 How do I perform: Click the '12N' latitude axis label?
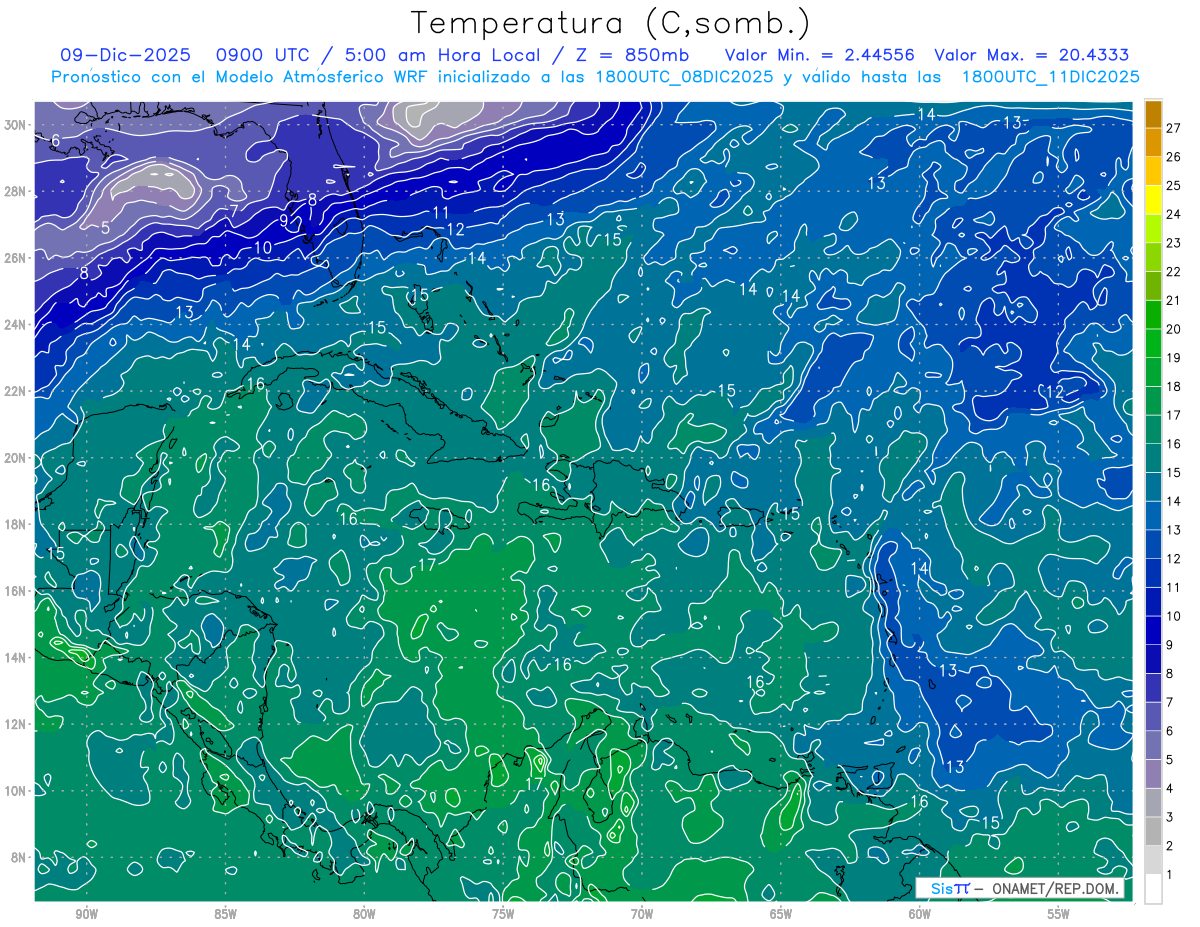pos(16,724)
